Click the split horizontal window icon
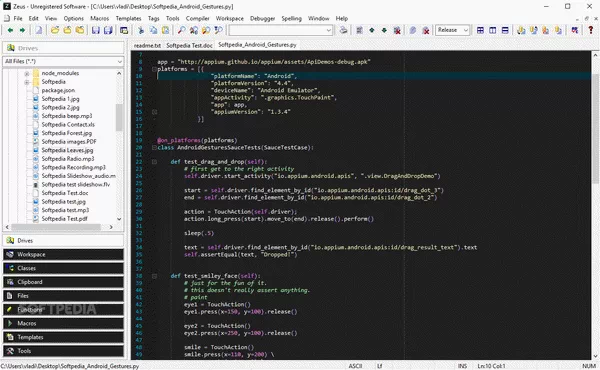This screenshot has width=600, height=370. click(505, 30)
